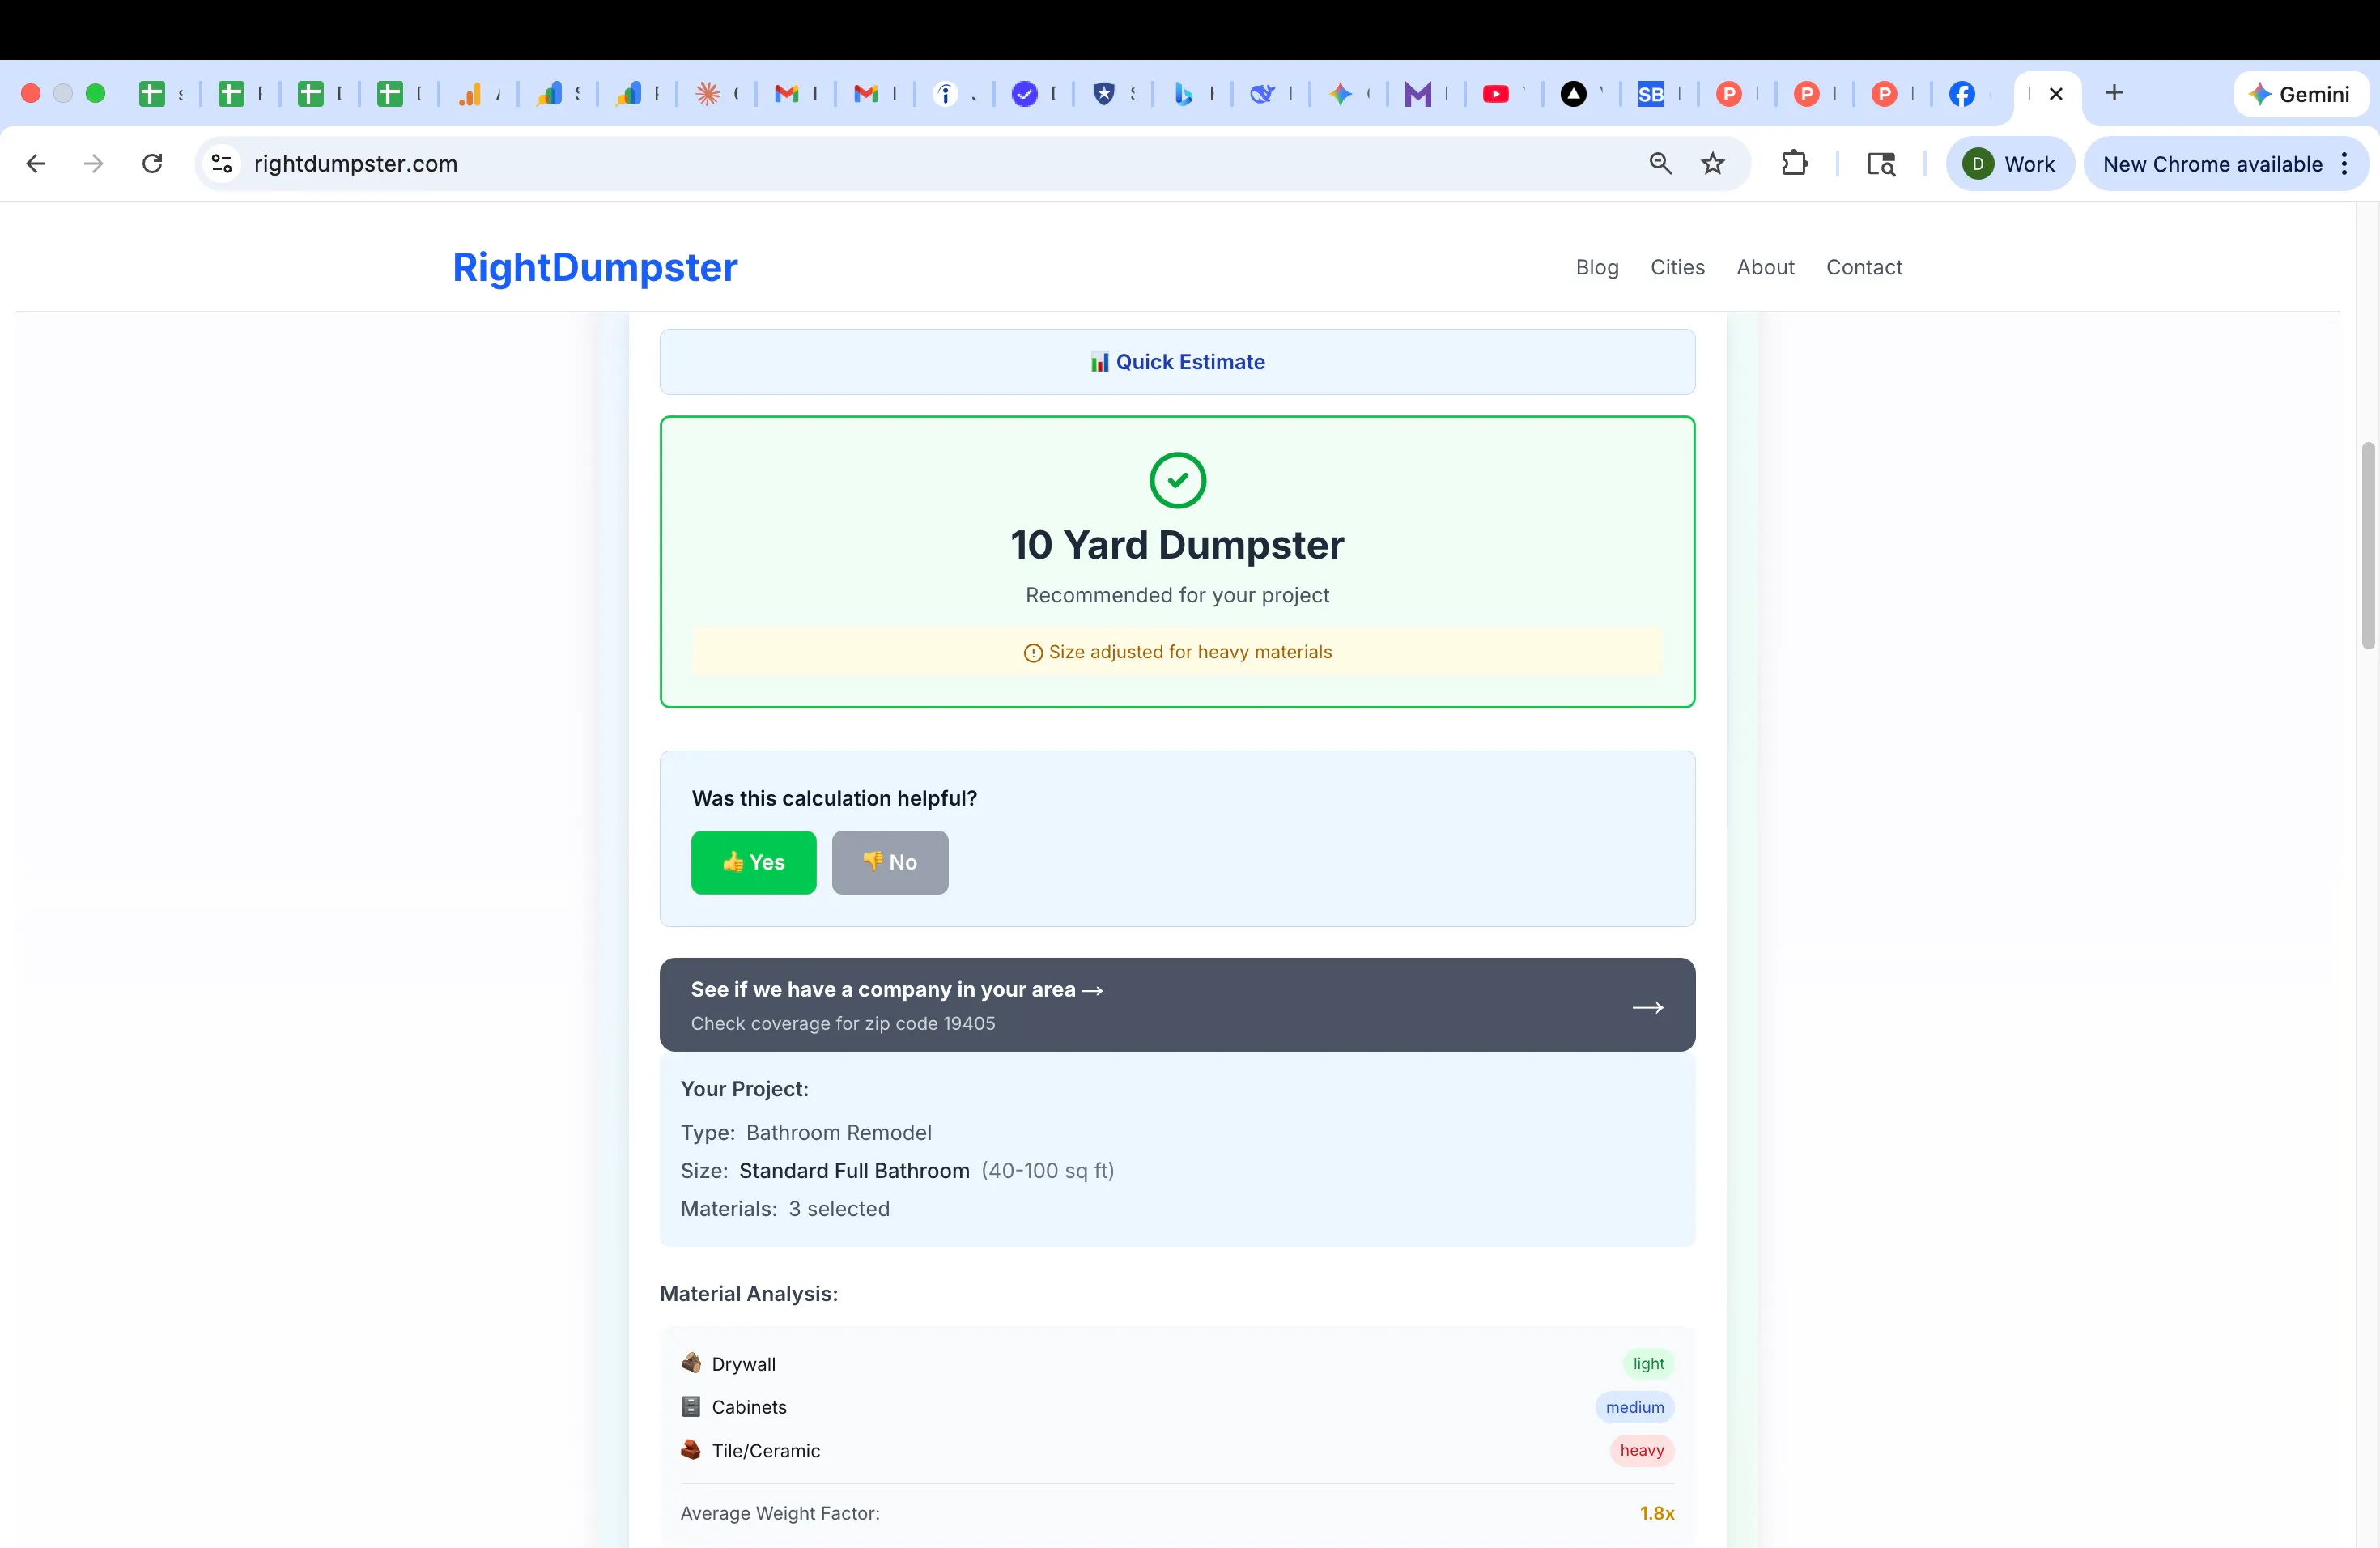
Task: Click Materials: 3 selected text
Action: pos(785,1209)
